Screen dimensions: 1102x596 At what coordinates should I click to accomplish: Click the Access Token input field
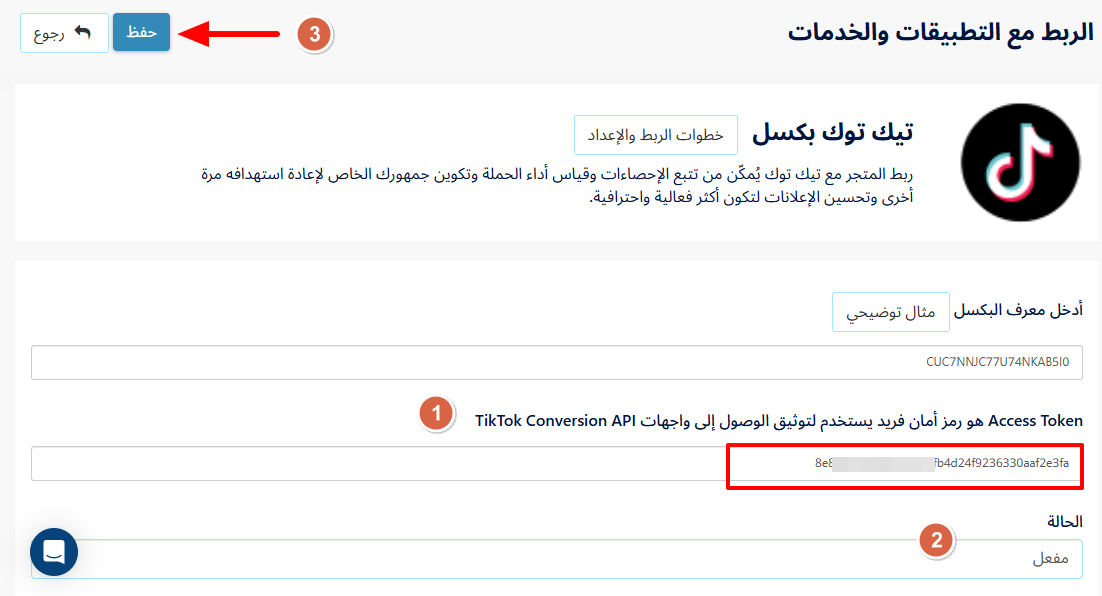[x=557, y=463]
